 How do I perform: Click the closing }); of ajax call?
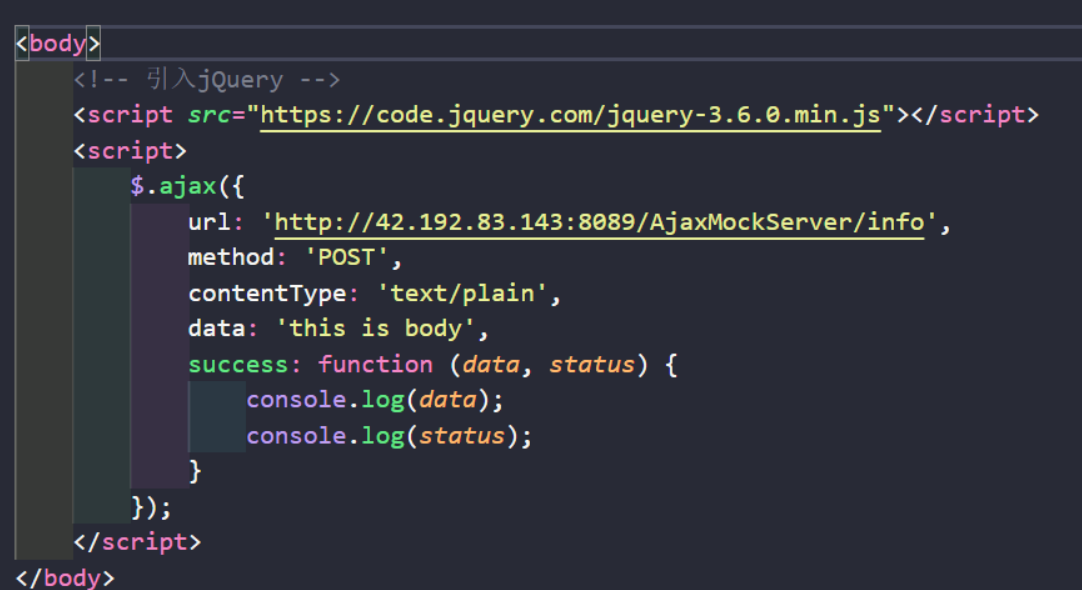[x=151, y=508]
